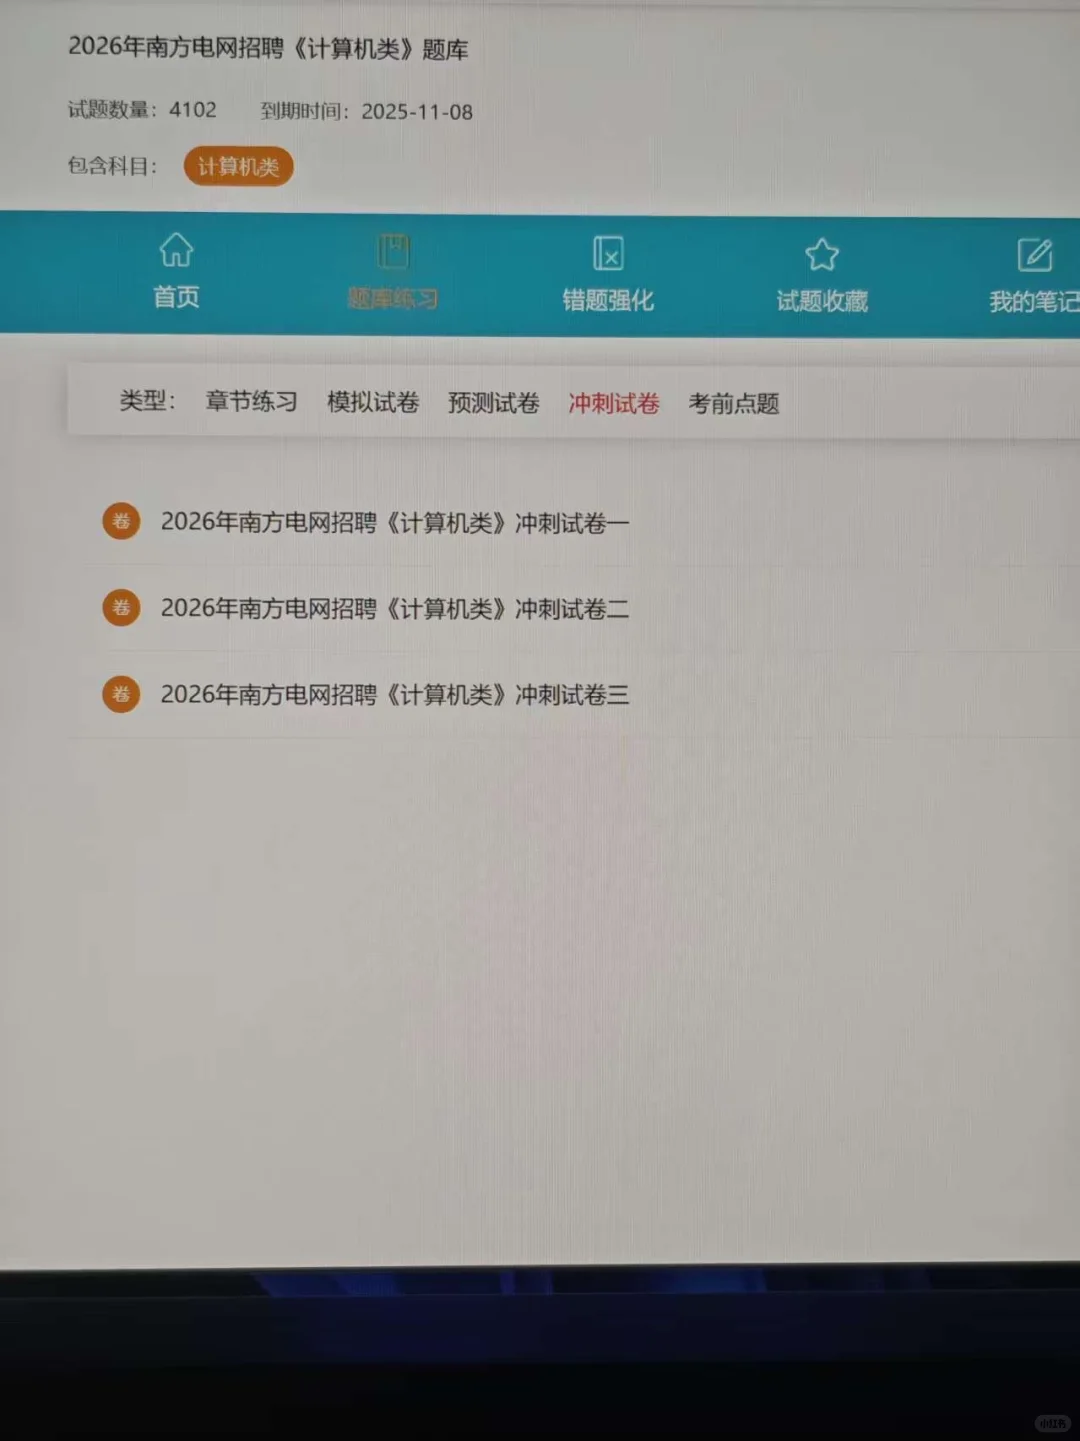Select the 预测试卷 type filter
Image resolution: width=1080 pixels, height=1441 pixels.
click(494, 403)
